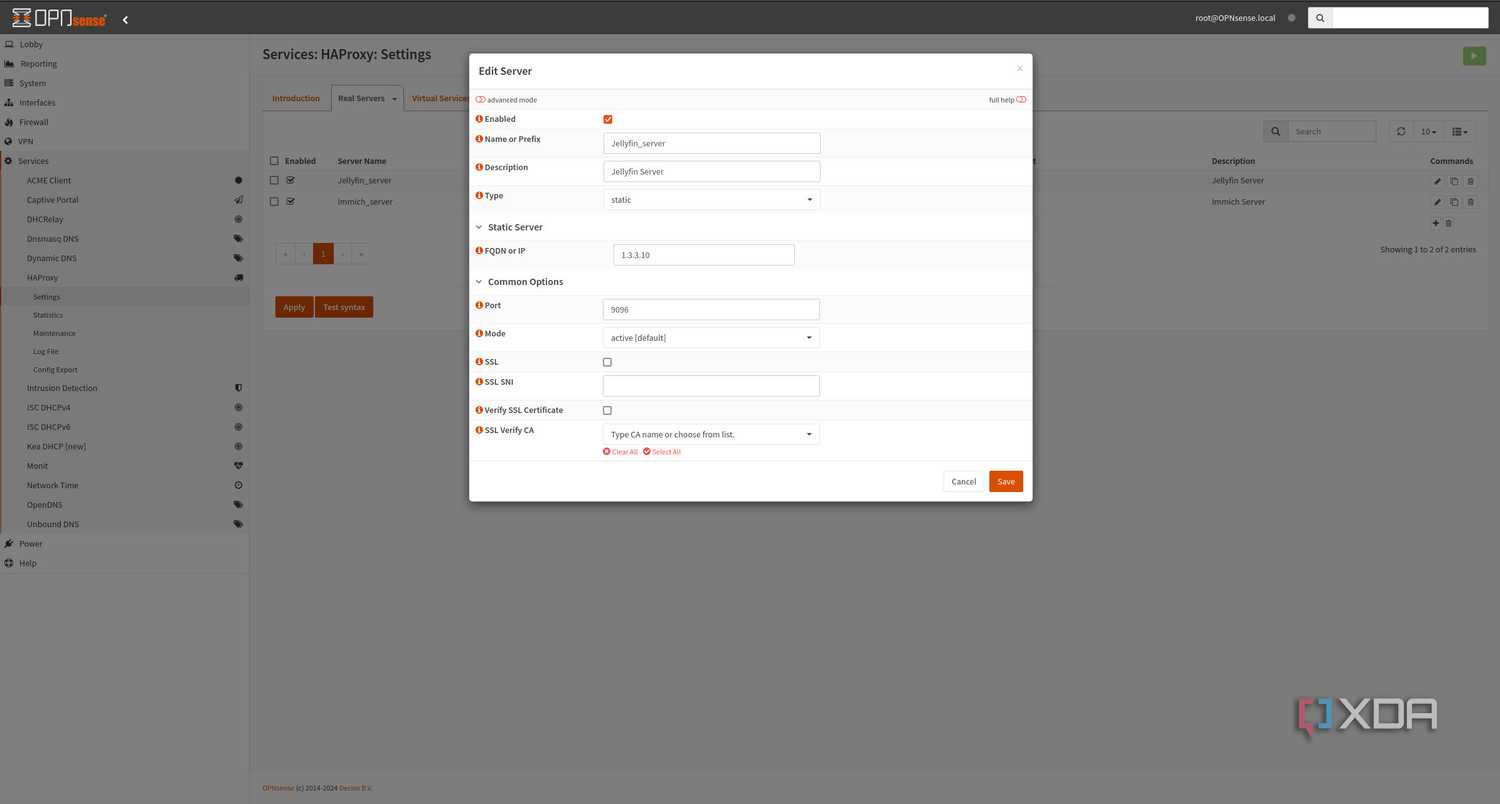
Task: Delete selected servers with the bottom trash icon
Action: 1449,223
